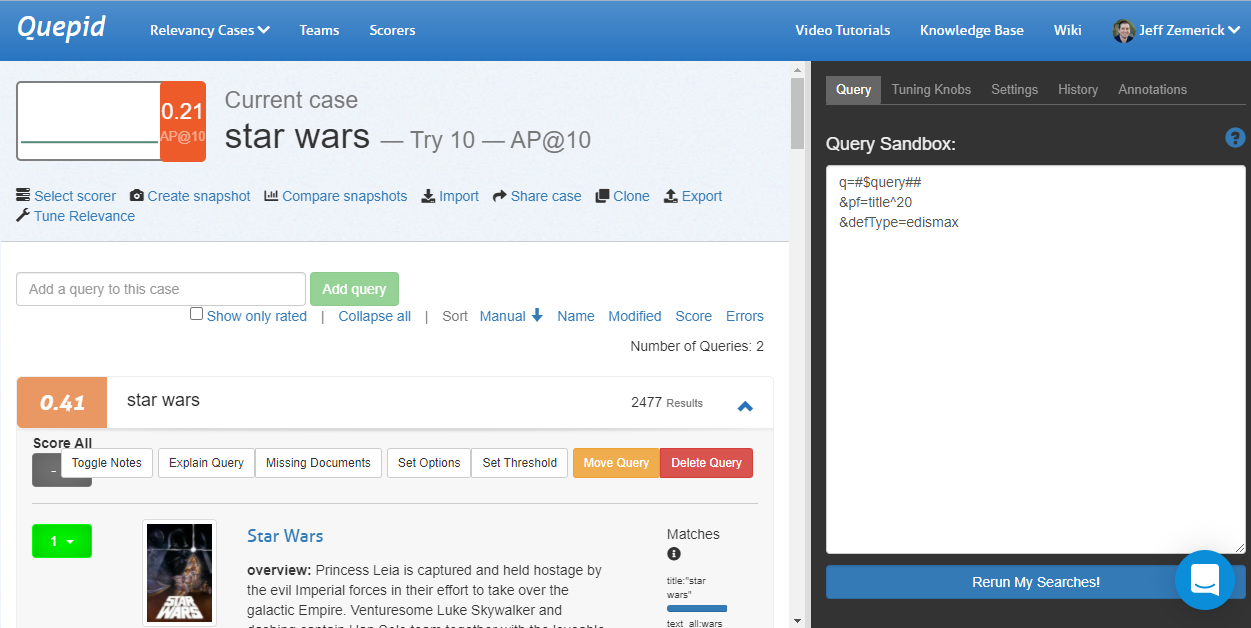The image size is (1251, 628).
Task: Open the Scorers page
Action: [x=392, y=30]
